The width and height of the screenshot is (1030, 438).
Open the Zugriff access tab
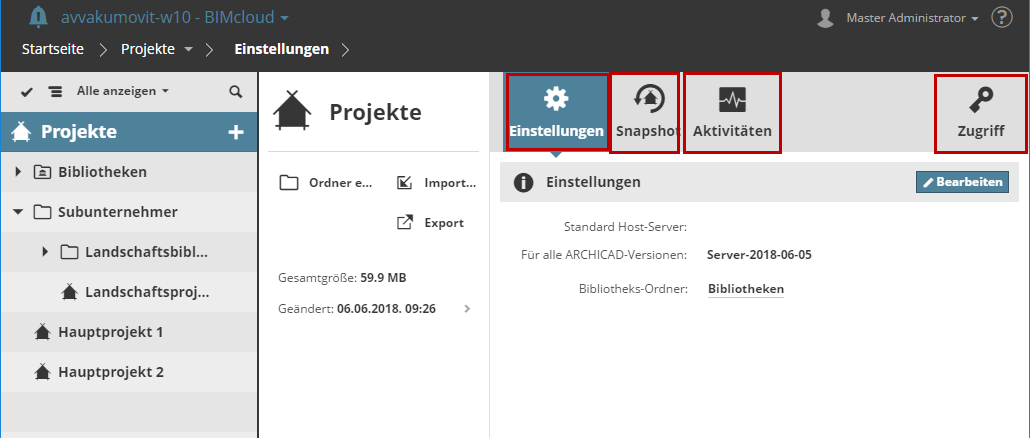pyautogui.click(x=980, y=112)
